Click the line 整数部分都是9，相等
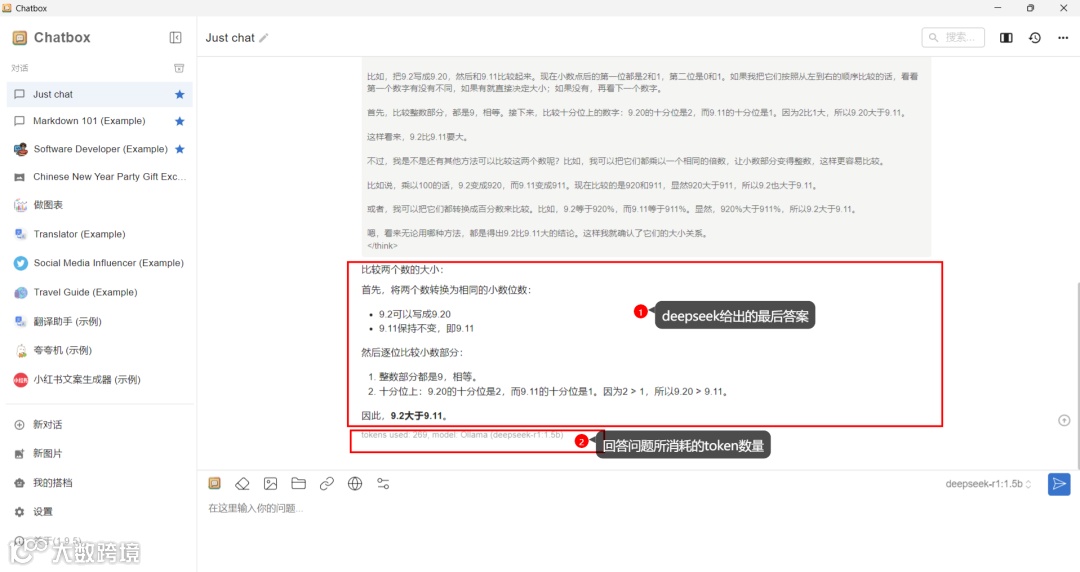The width and height of the screenshot is (1080, 572). tap(428, 377)
